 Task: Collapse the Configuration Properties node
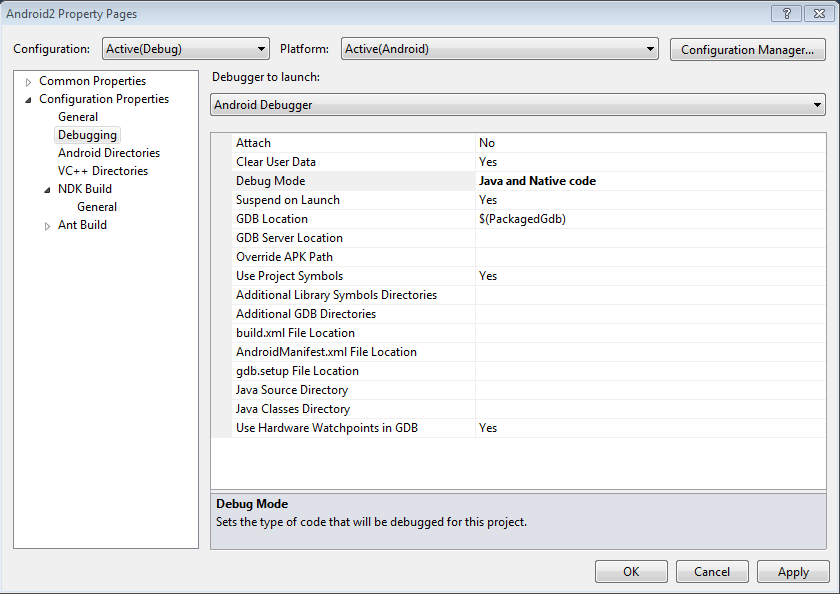pos(28,100)
